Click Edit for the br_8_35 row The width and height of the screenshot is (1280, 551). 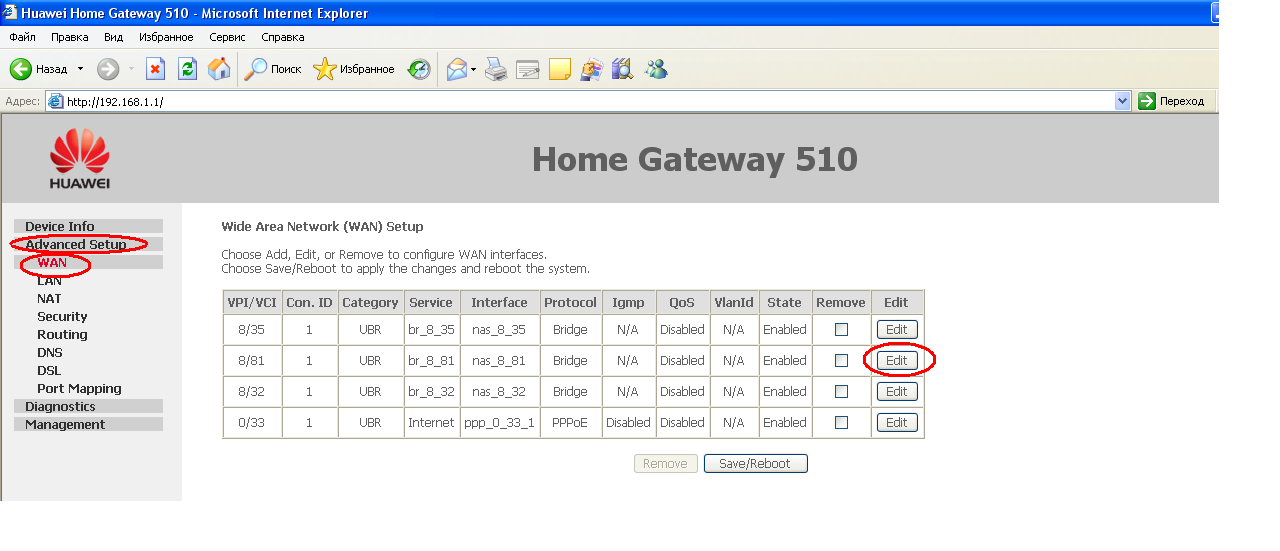tap(897, 329)
